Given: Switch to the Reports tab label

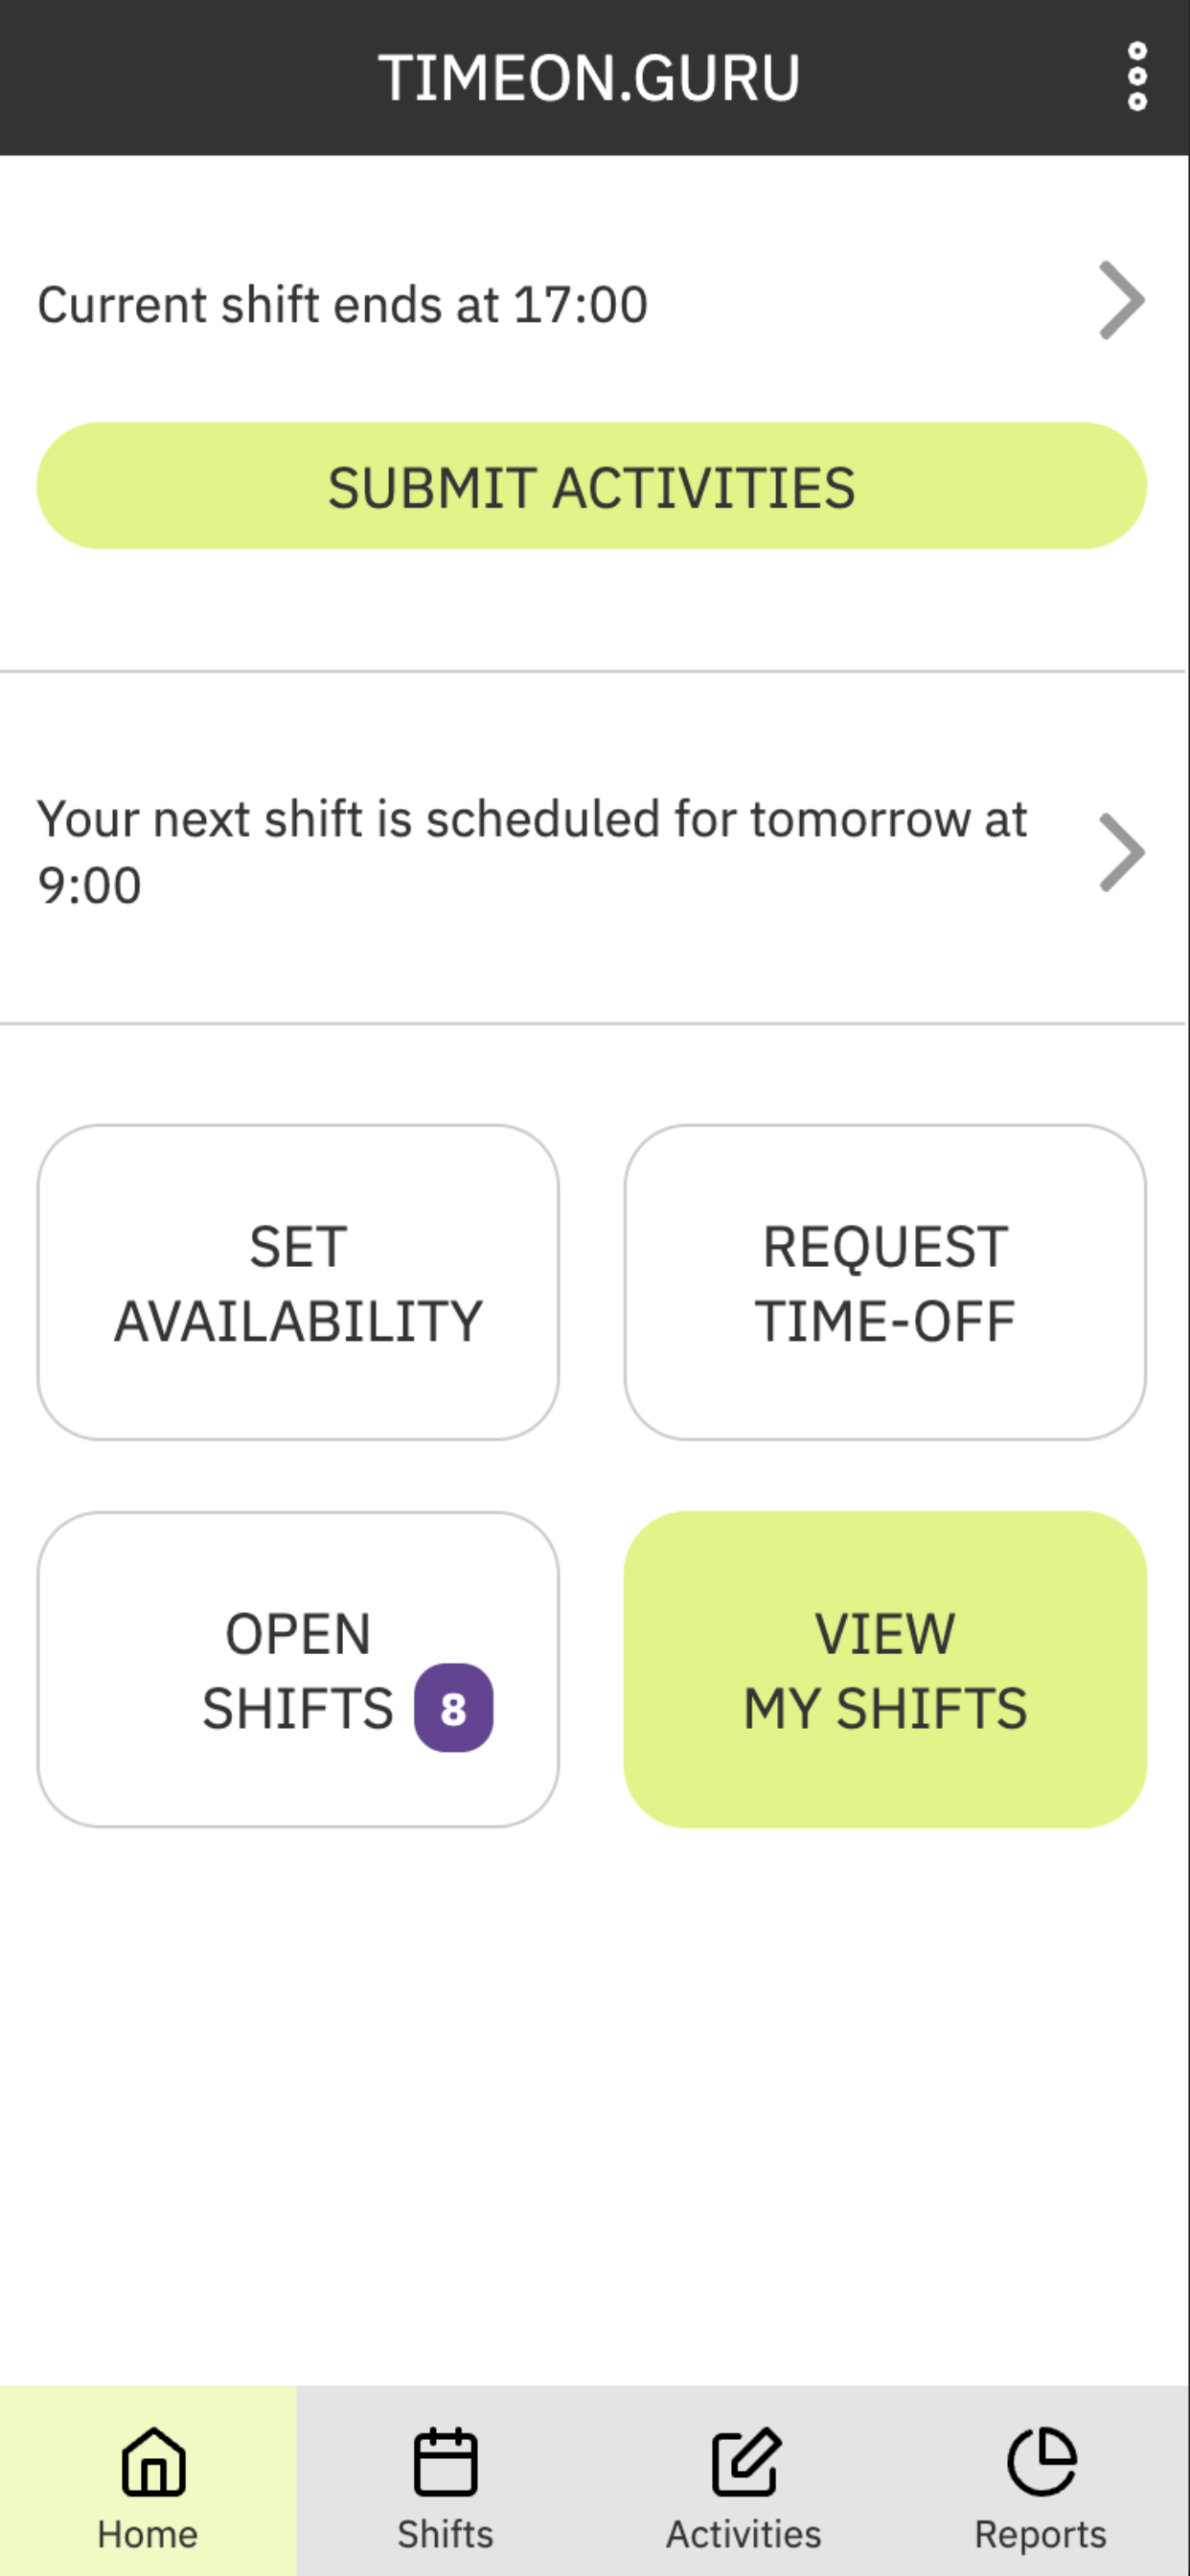Looking at the screenshot, I should (1041, 2535).
